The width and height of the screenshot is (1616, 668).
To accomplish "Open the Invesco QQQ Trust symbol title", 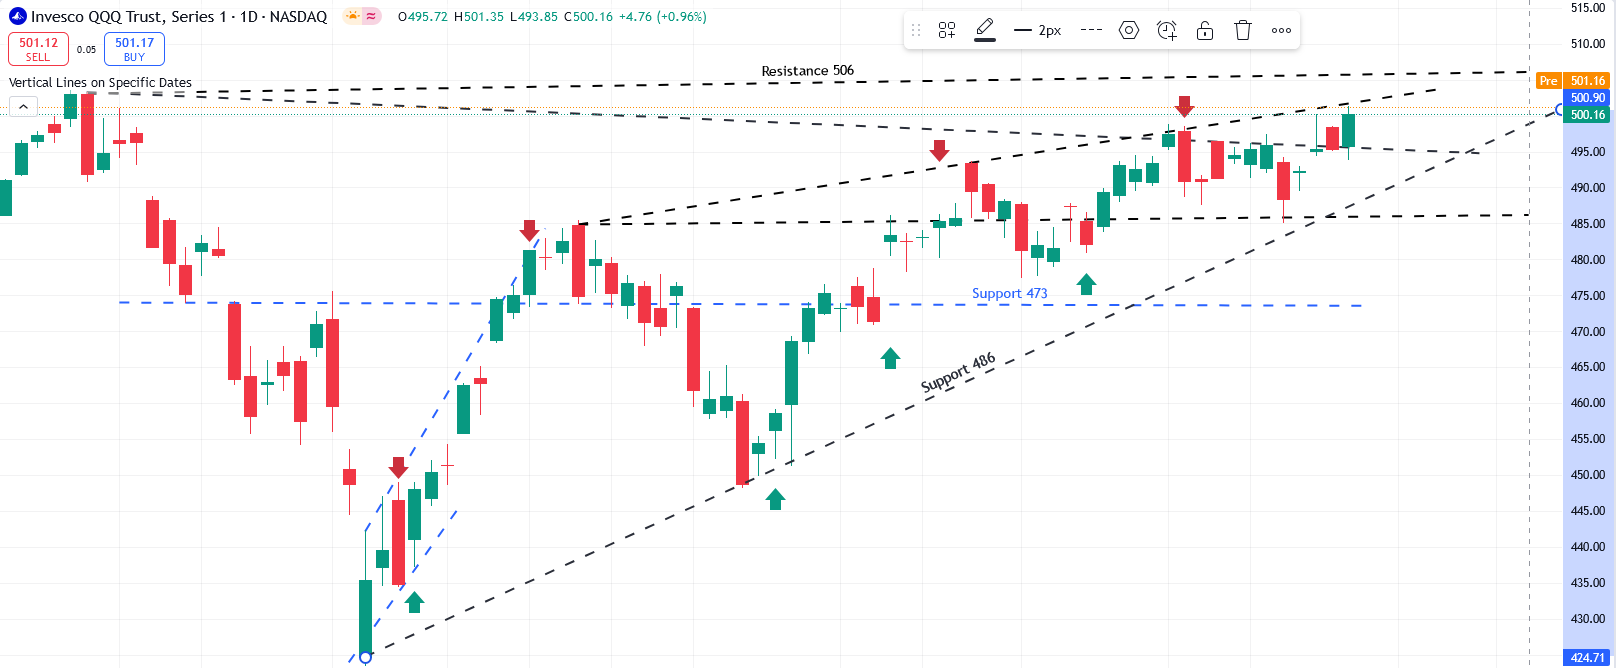I will tap(179, 16).
